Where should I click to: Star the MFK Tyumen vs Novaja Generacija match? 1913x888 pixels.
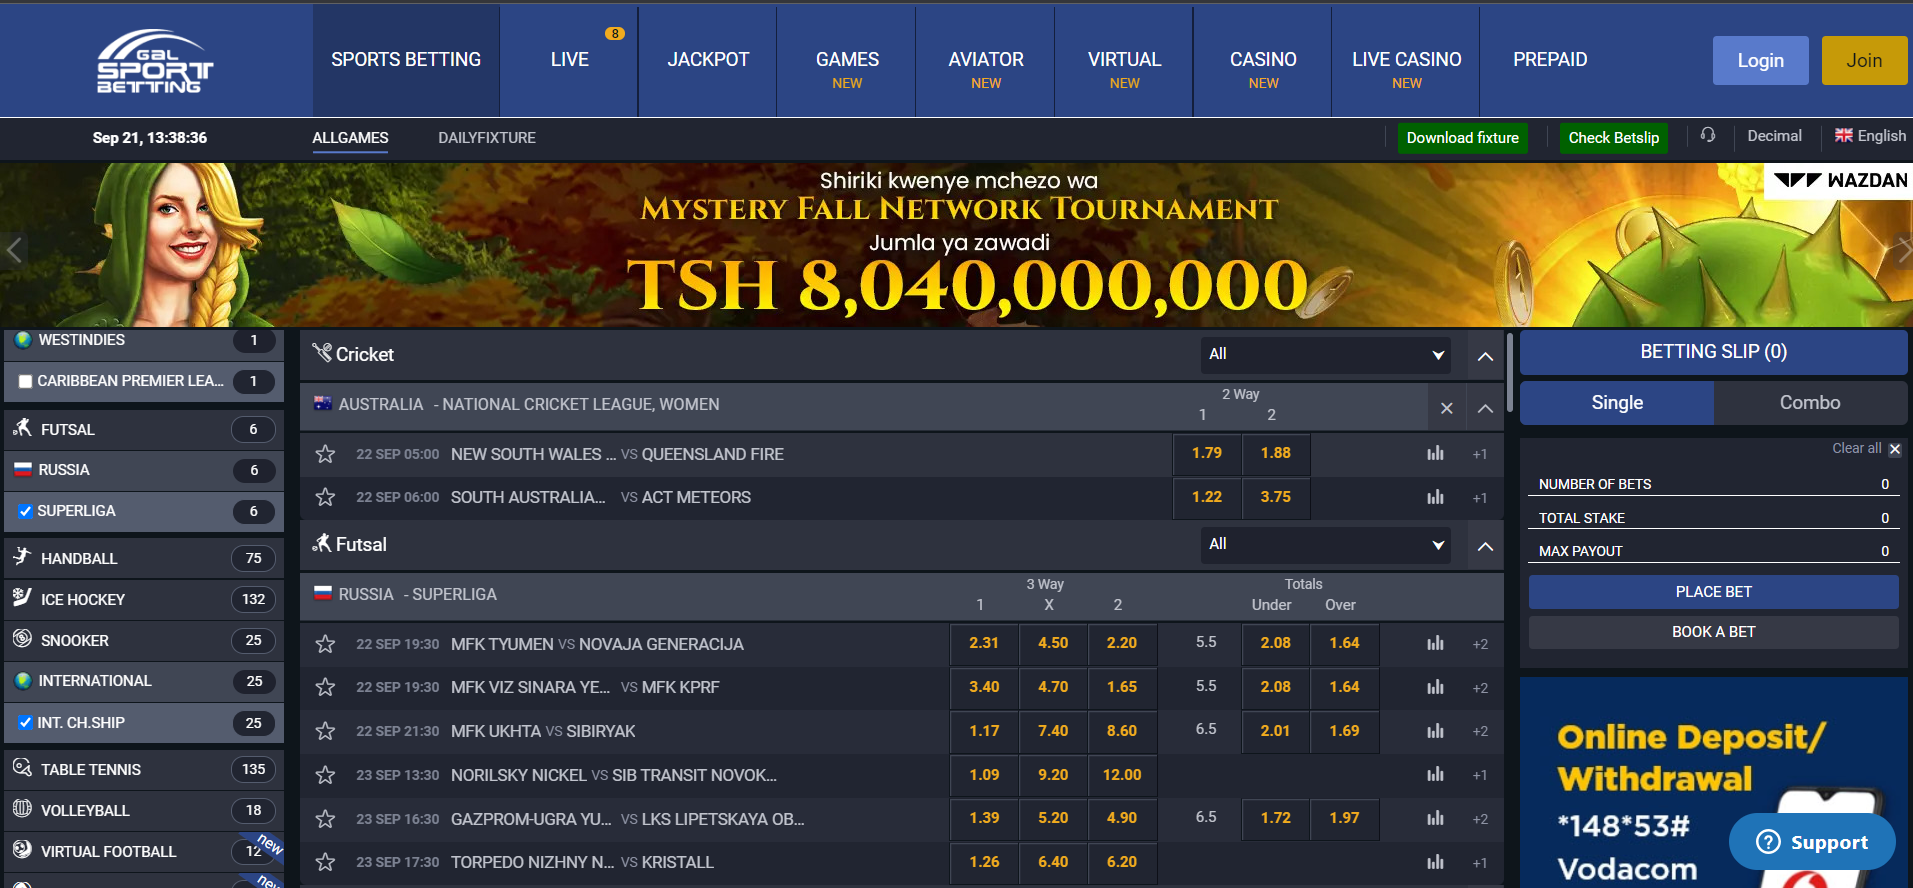click(x=325, y=644)
